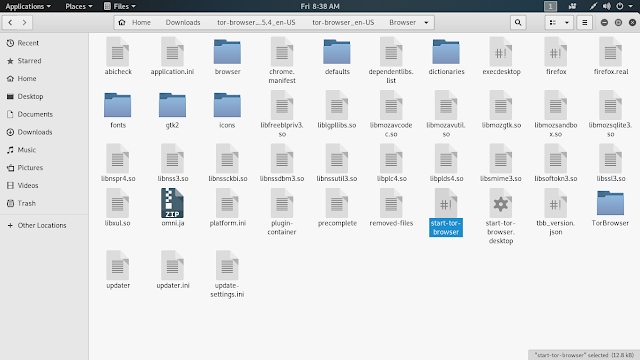Toggle icon/list view mode
The image size is (640, 360).
[553, 22]
